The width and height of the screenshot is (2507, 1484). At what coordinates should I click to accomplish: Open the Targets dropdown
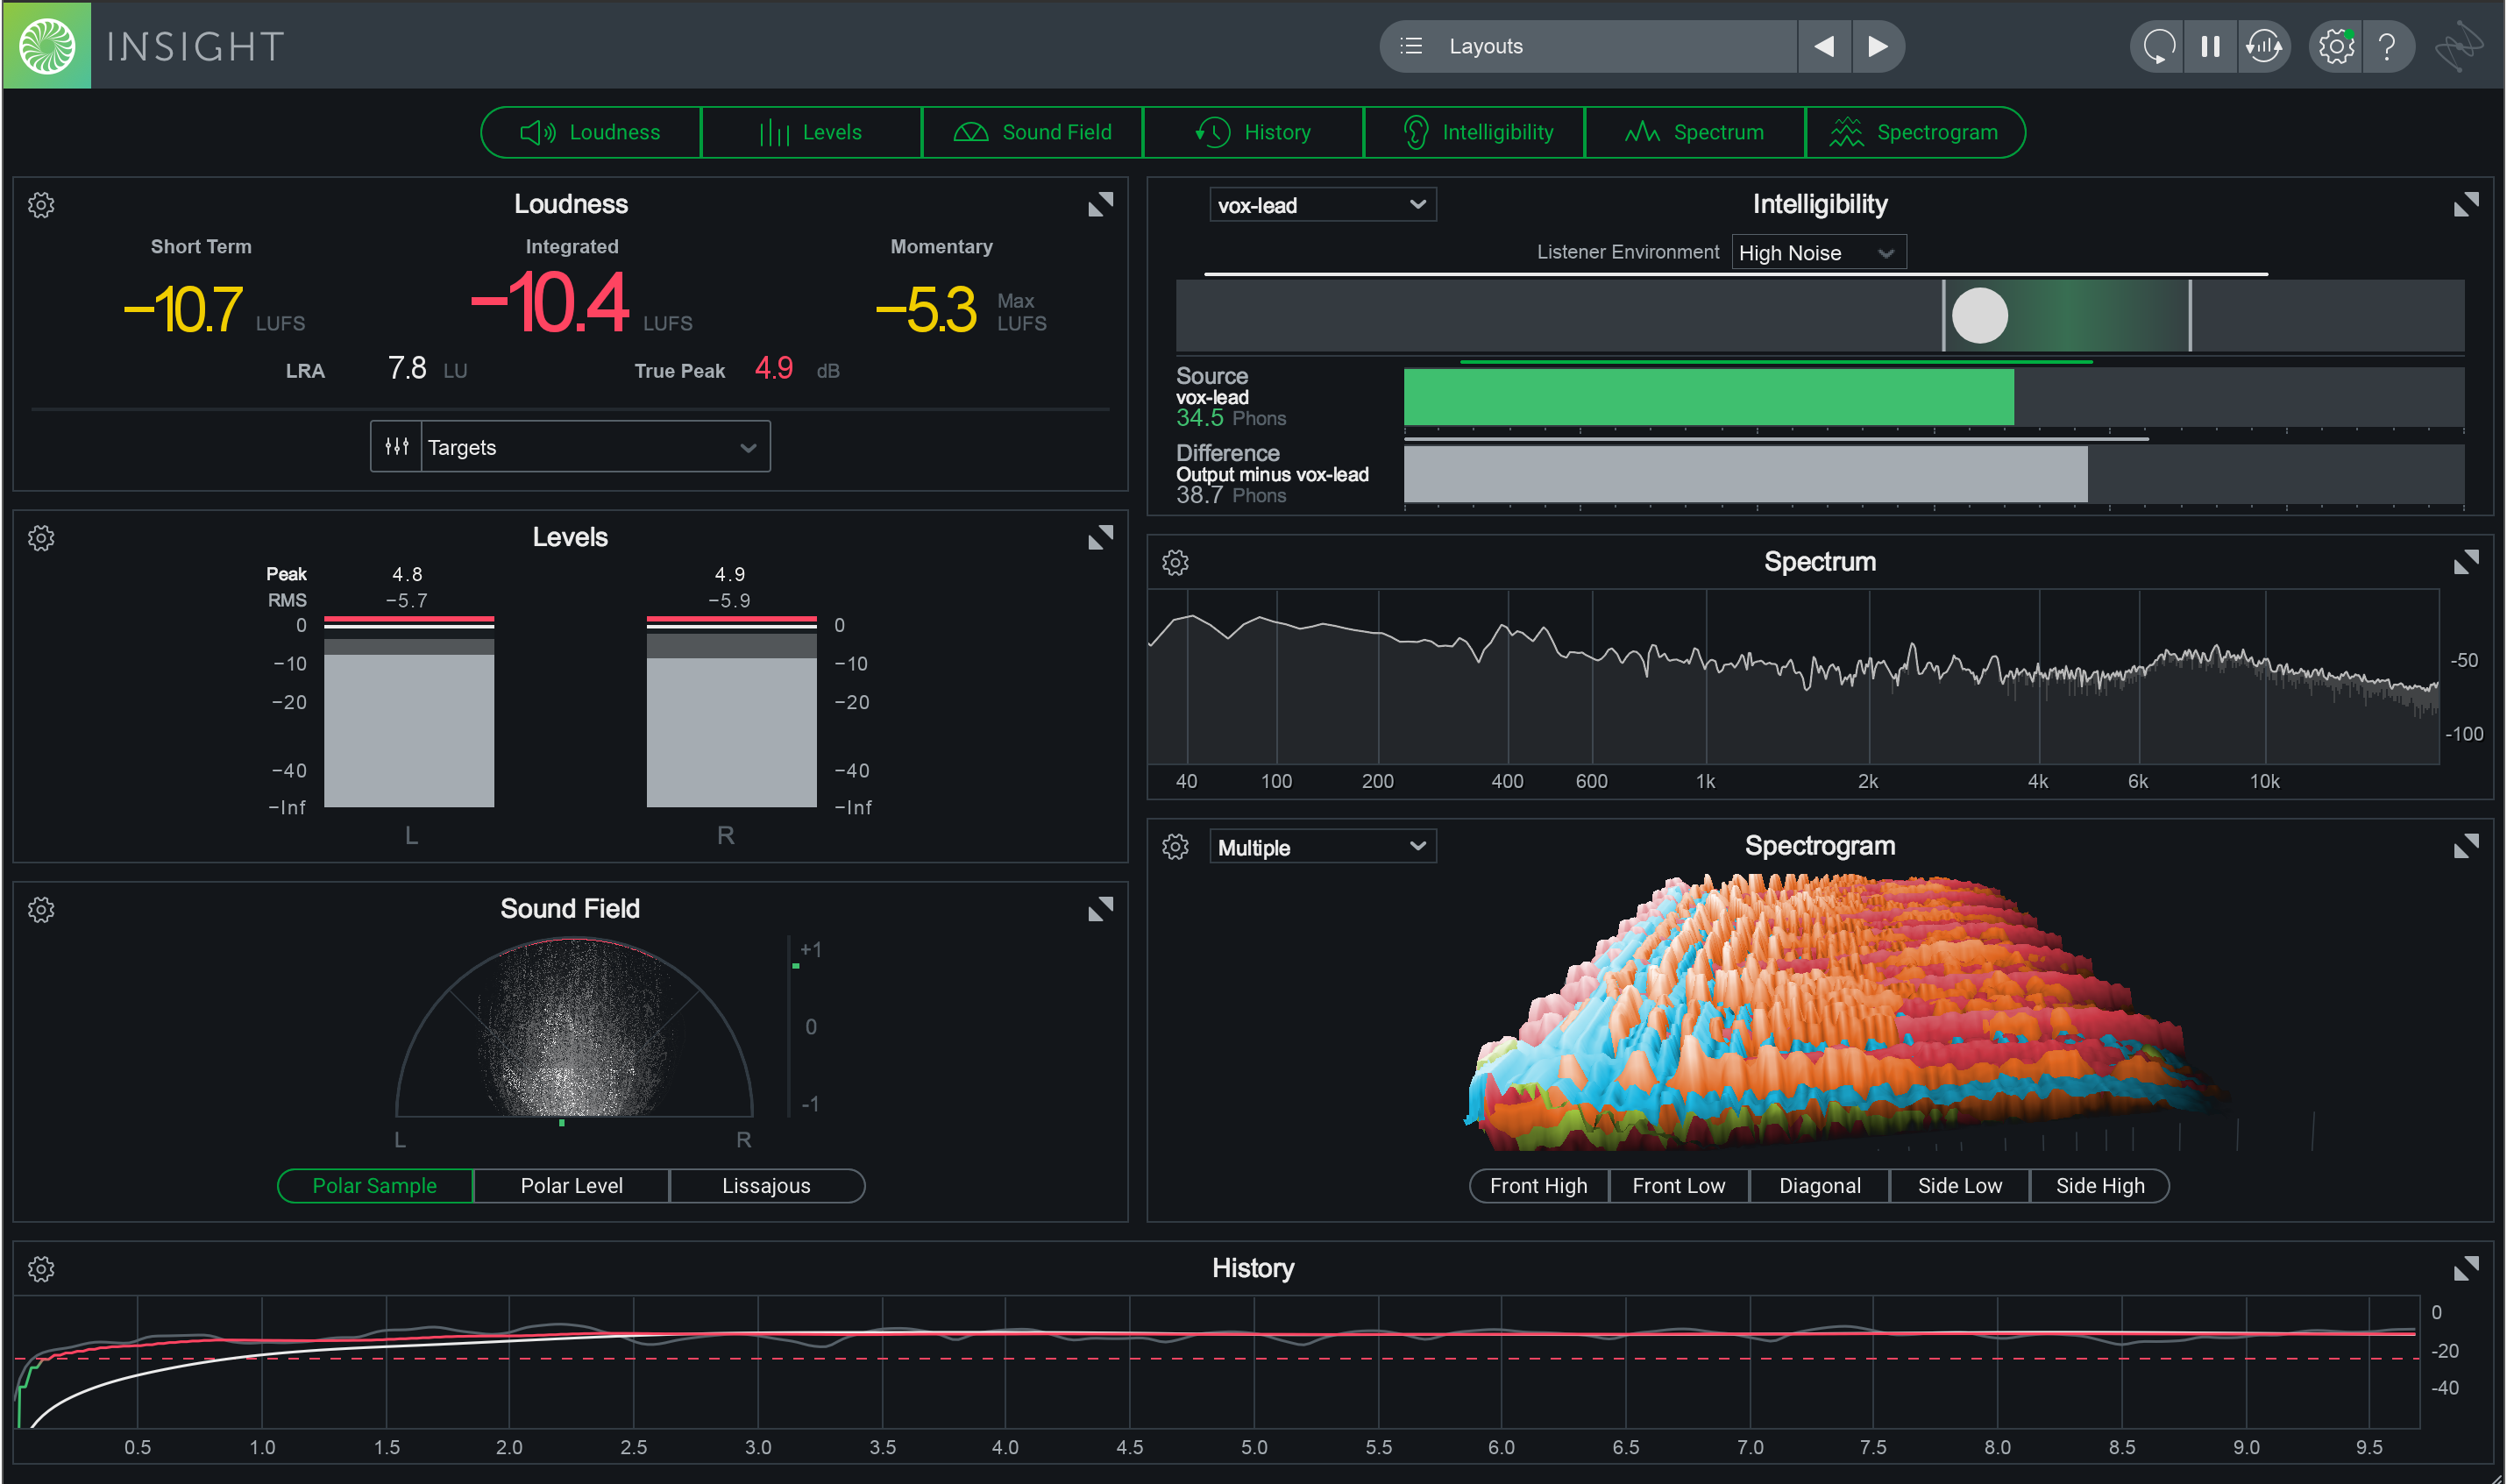pos(595,446)
